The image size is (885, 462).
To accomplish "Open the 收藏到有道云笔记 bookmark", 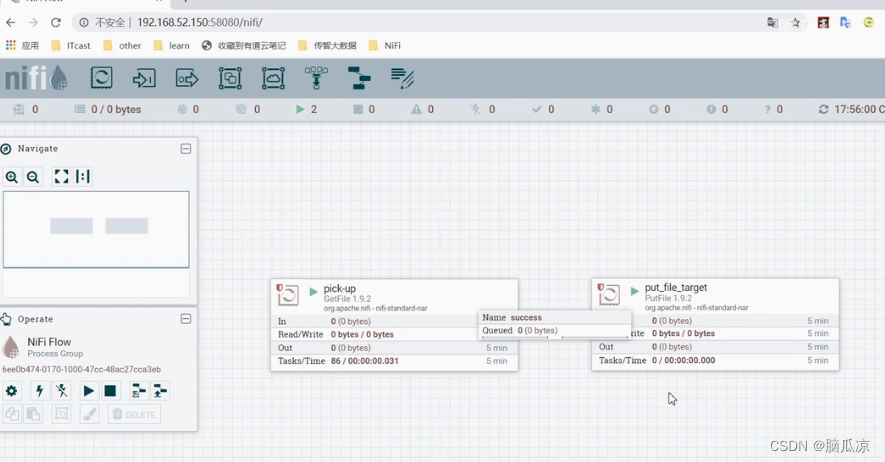I will tap(244, 46).
